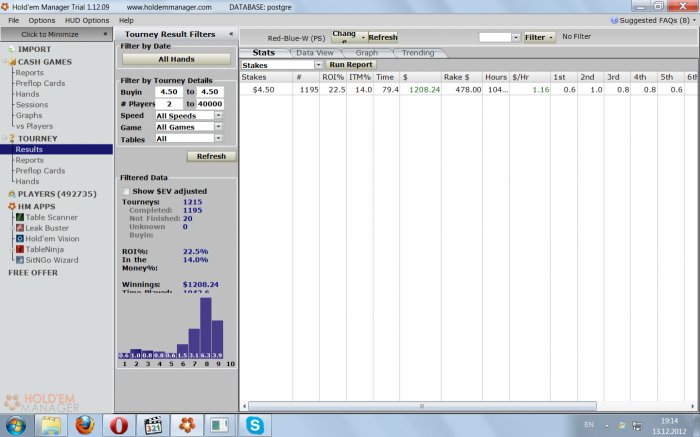This screenshot has width=700, height=437.
Task: Toggle Show $EV adjusted checkbox
Action: pos(126,191)
